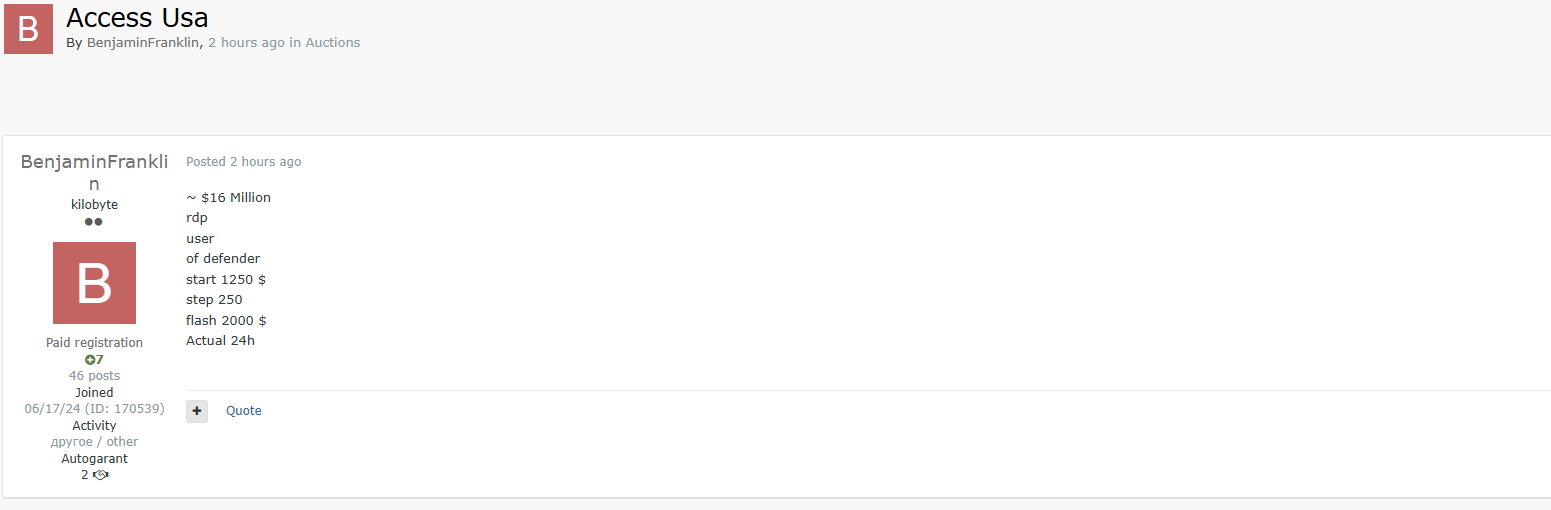Click the 'Access Usa' thread title
The width and height of the screenshot is (1551, 510).
click(x=137, y=17)
